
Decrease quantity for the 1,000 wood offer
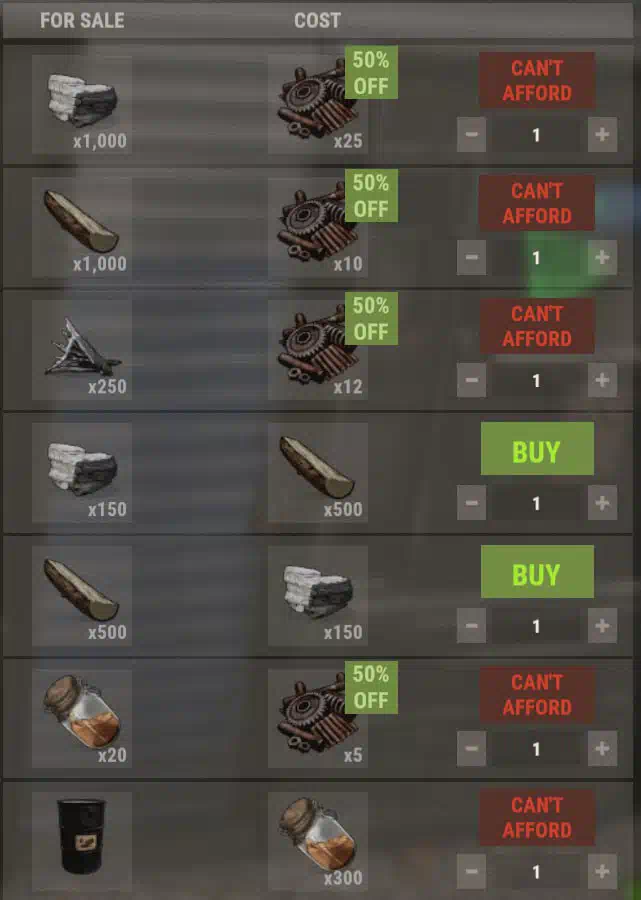472,258
